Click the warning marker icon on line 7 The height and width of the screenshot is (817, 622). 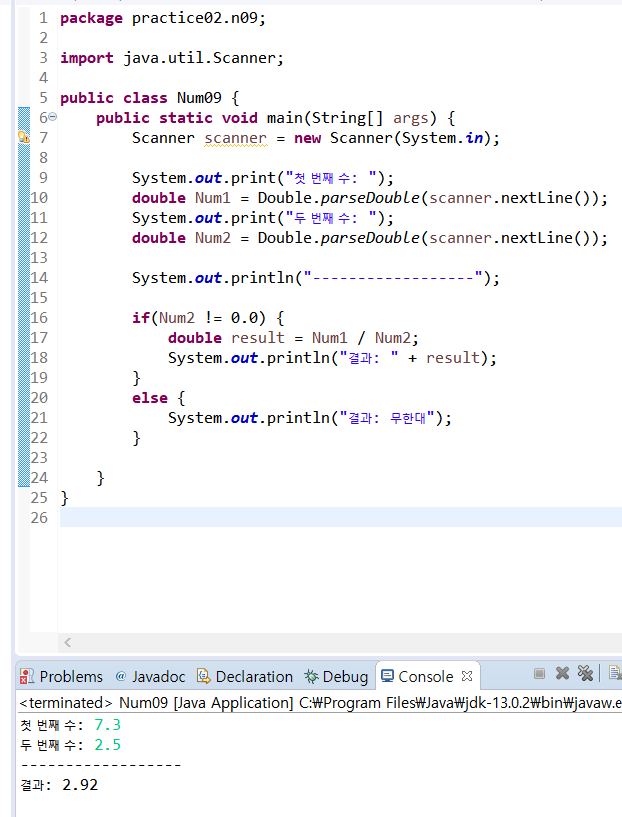tap(24, 138)
